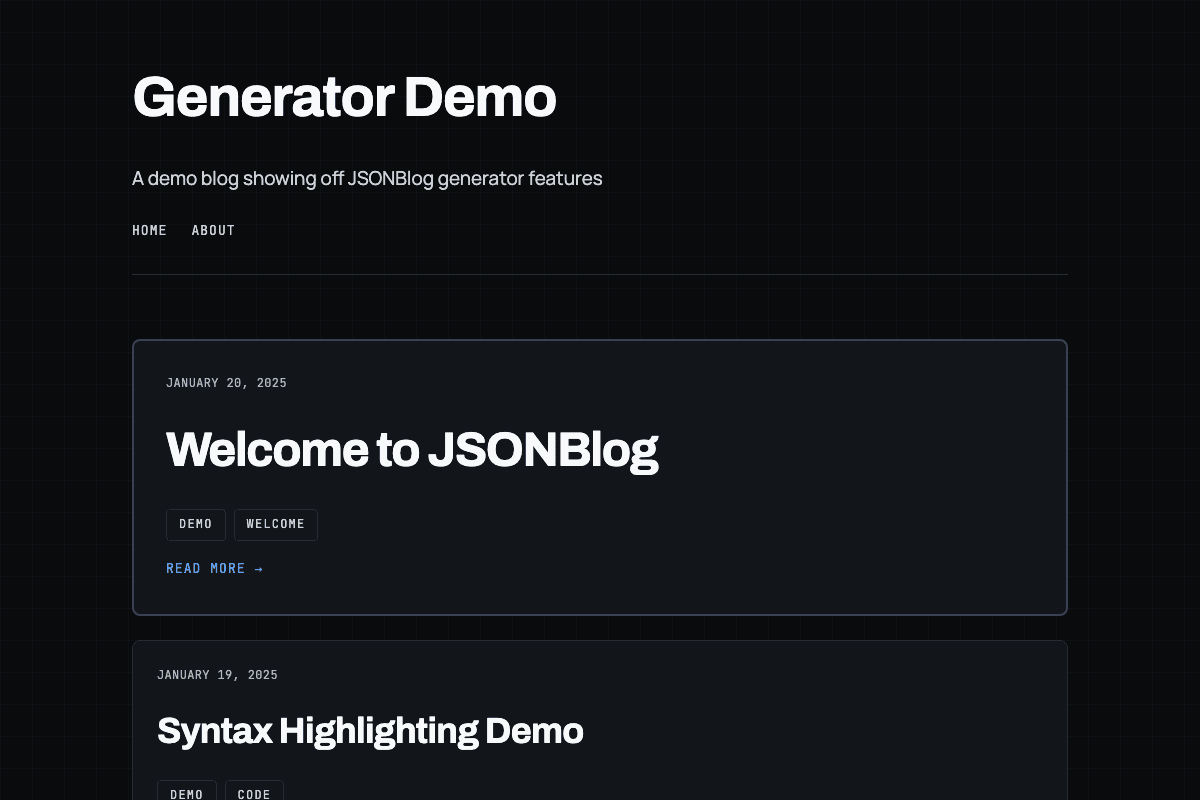The image size is (1200, 800).
Task: Open the Syntax Highlighting Demo post
Action: (x=370, y=731)
